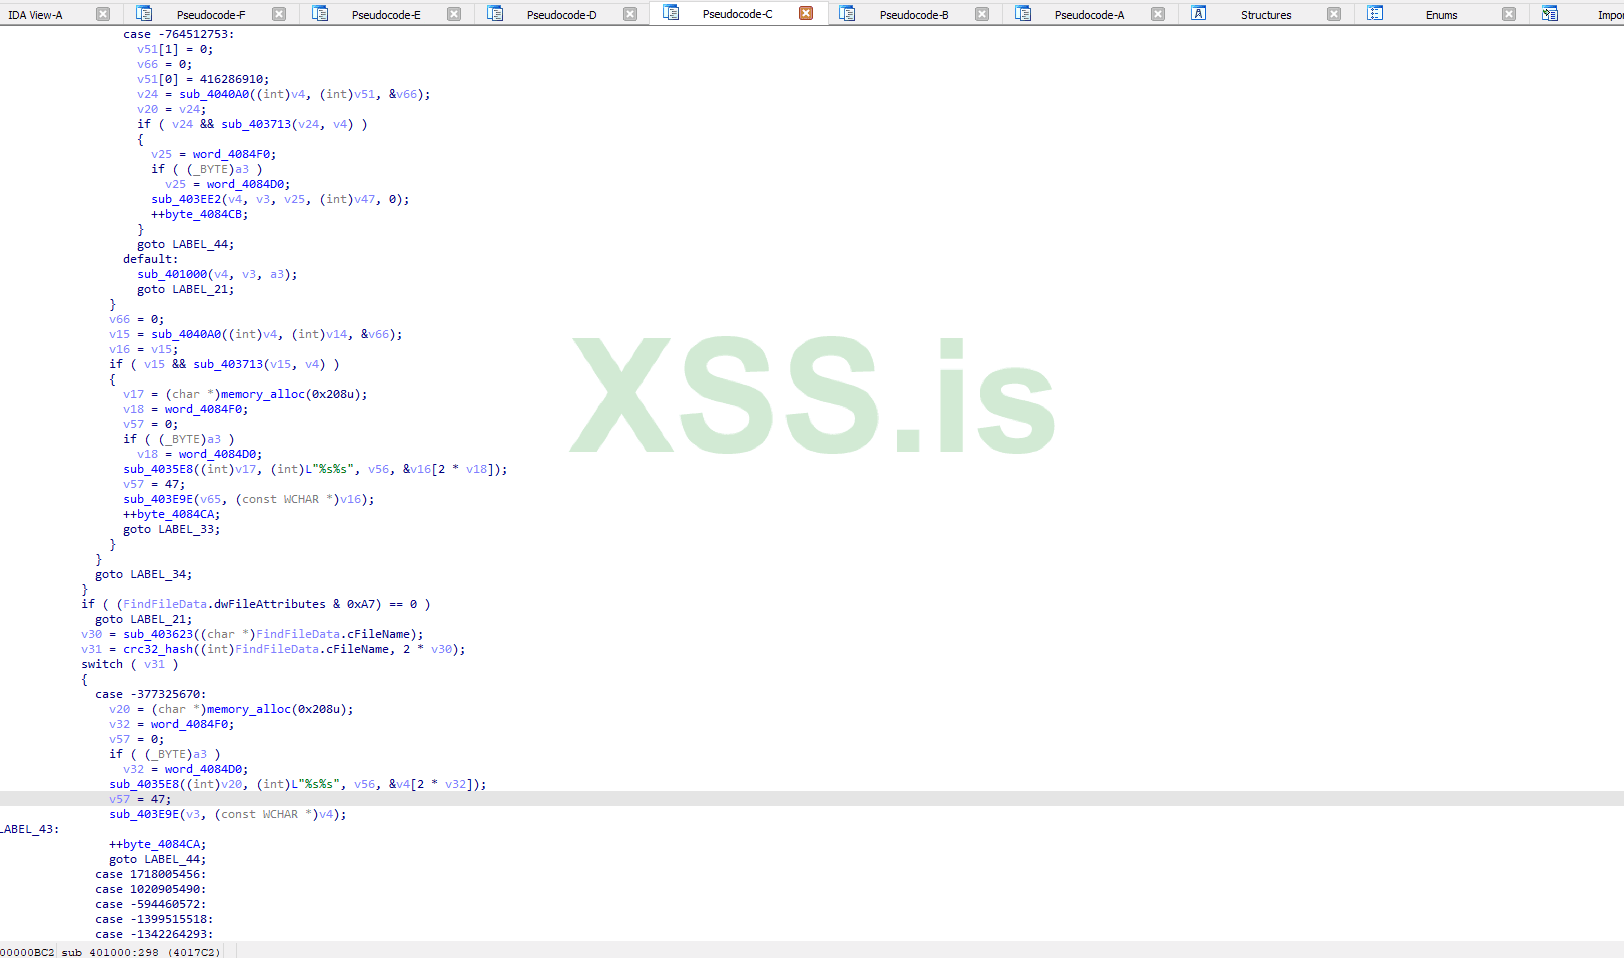Click the line 'case -1399515518:'
The height and width of the screenshot is (958, 1624).
click(x=154, y=919)
